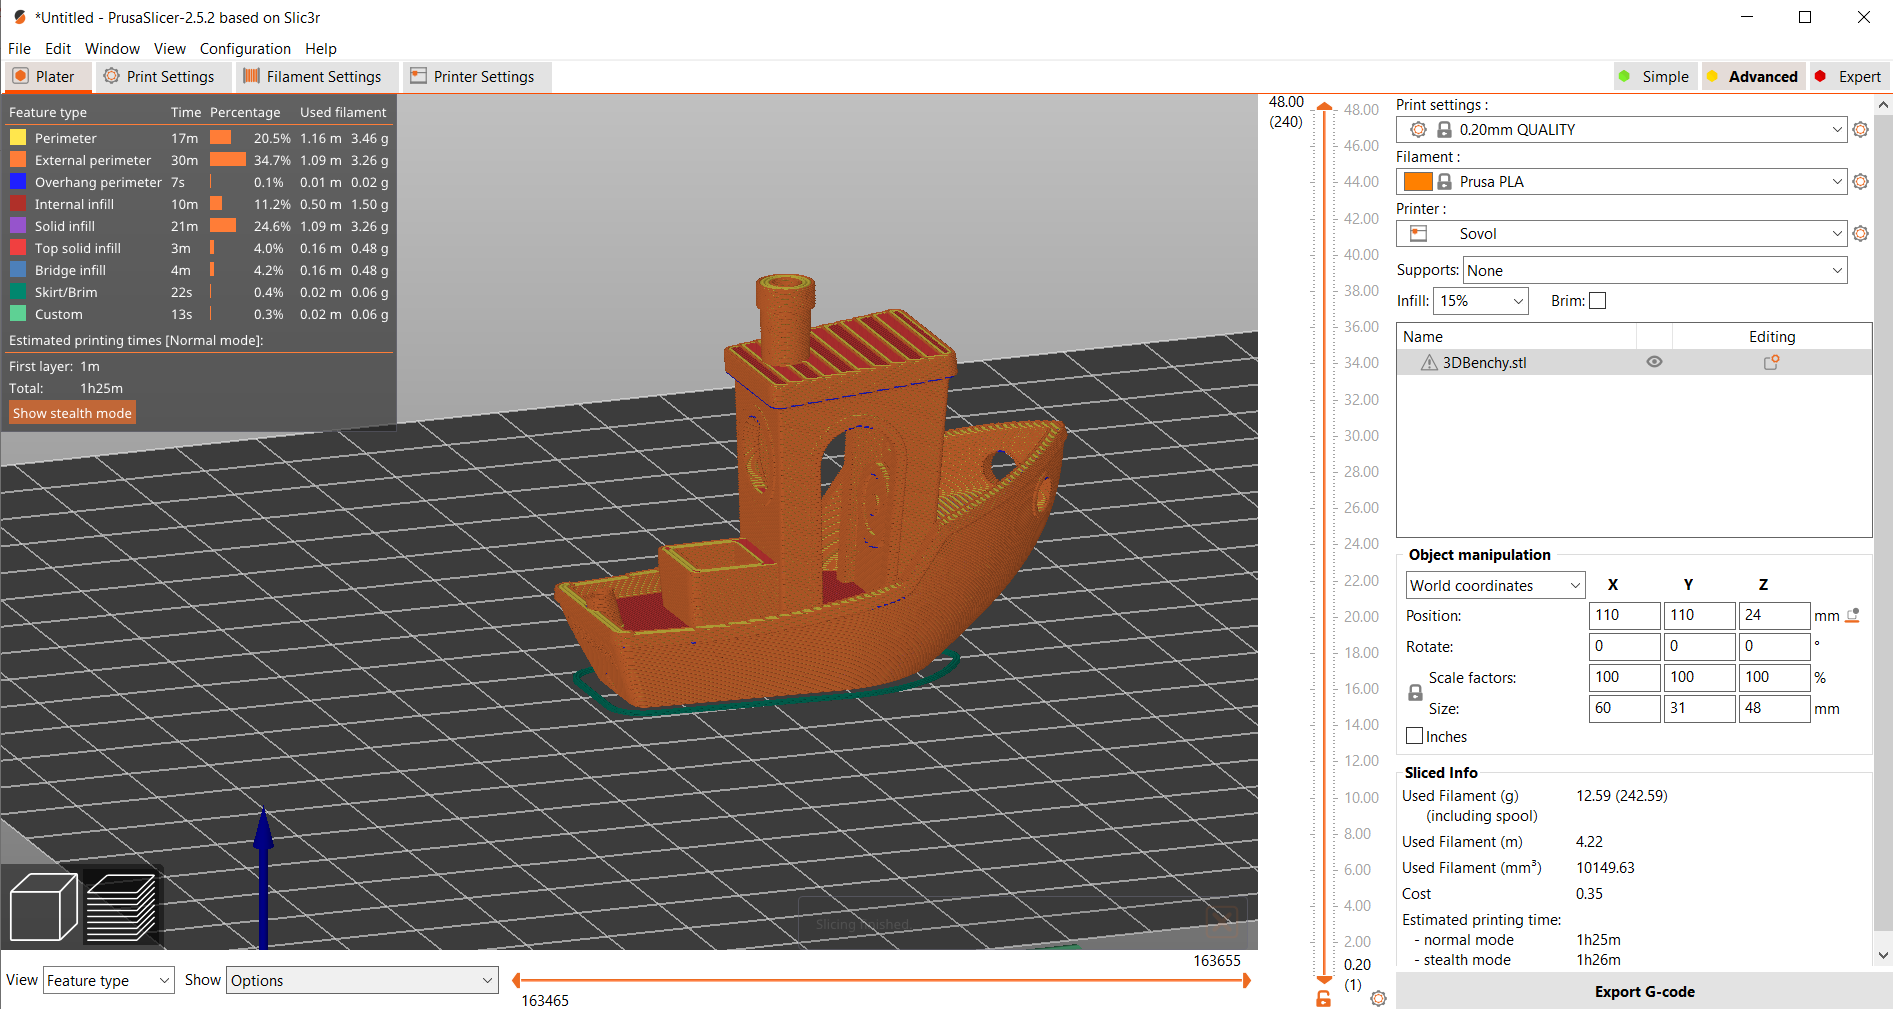1893x1009 pixels.
Task: Switch to 3D editor view cube icon
Action: (x=43, y=907)
